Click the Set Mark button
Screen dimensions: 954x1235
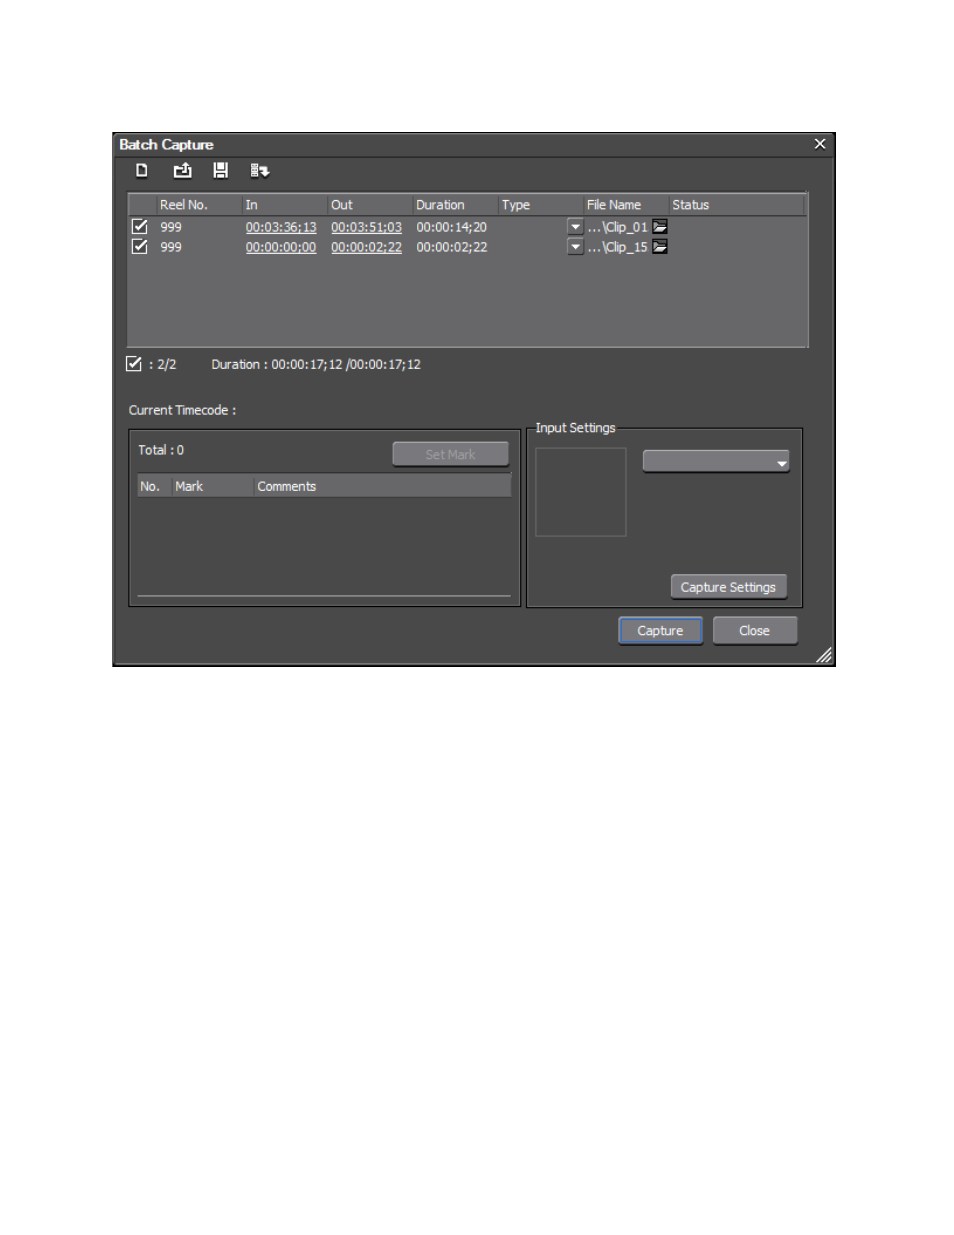[x=450, y=455]
